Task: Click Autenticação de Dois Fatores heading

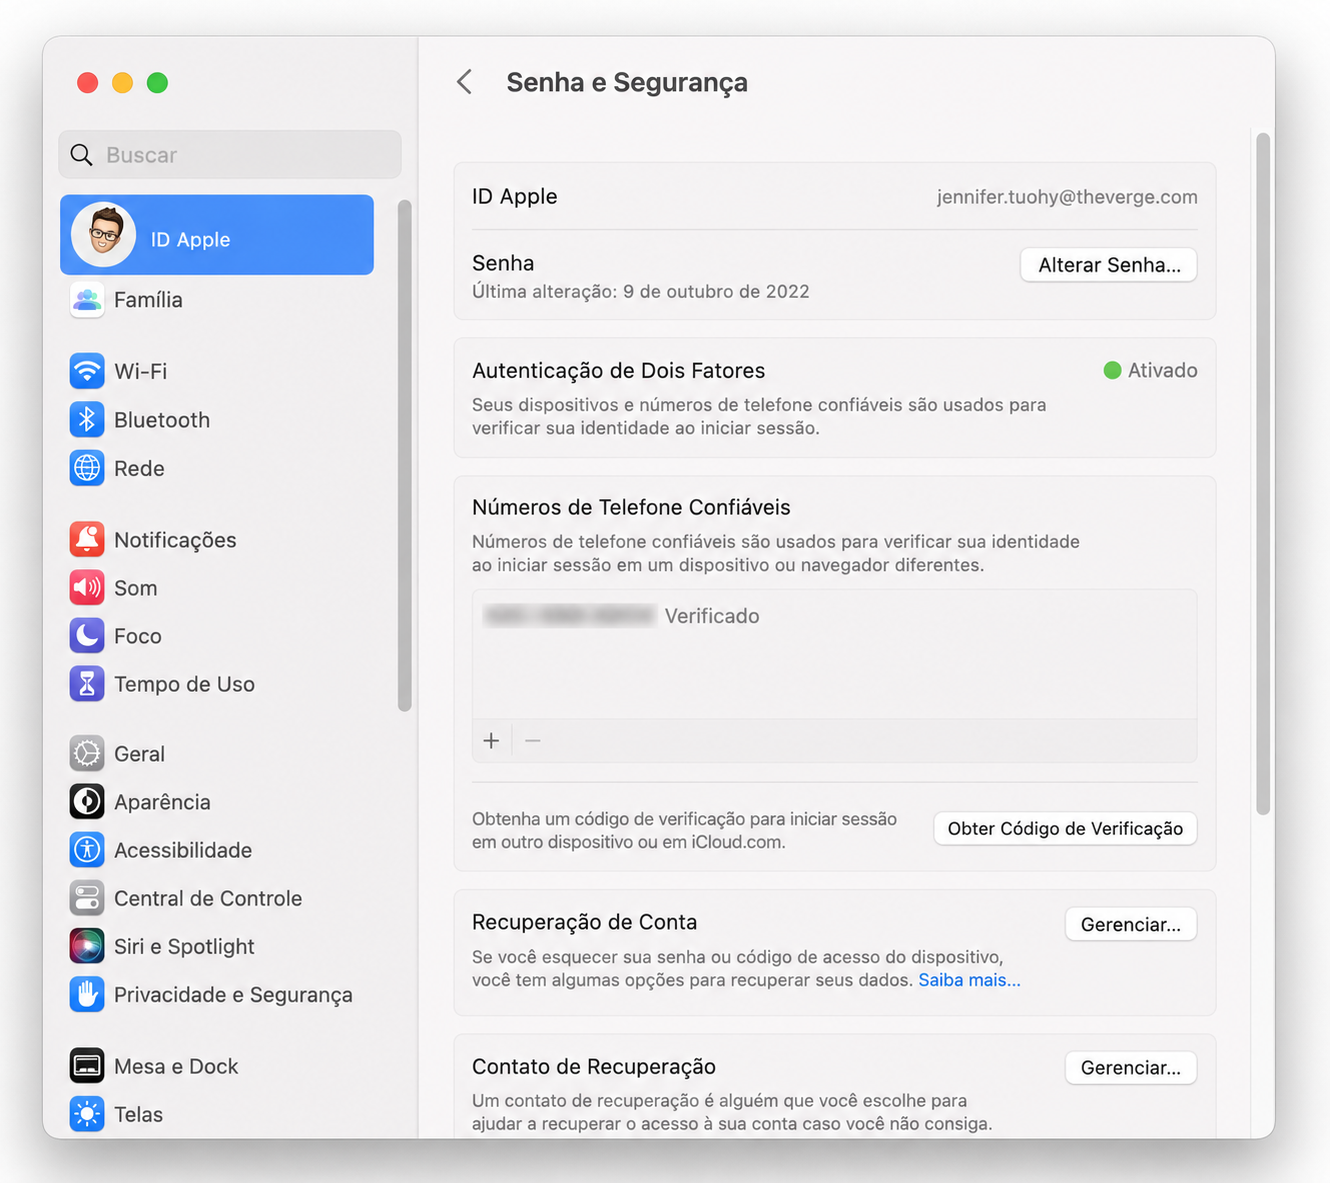Action: click(618, 371)
